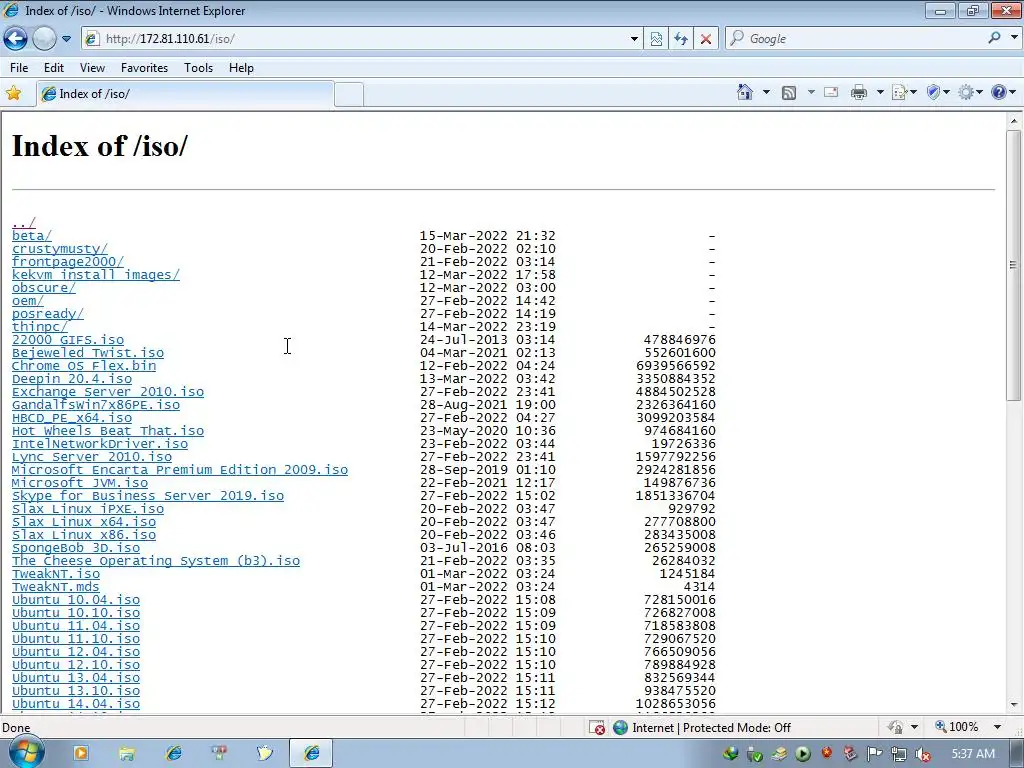1024x768 pixels.
Task: Click the scrollbar down arrow
Action: [x=1014, y=705]
